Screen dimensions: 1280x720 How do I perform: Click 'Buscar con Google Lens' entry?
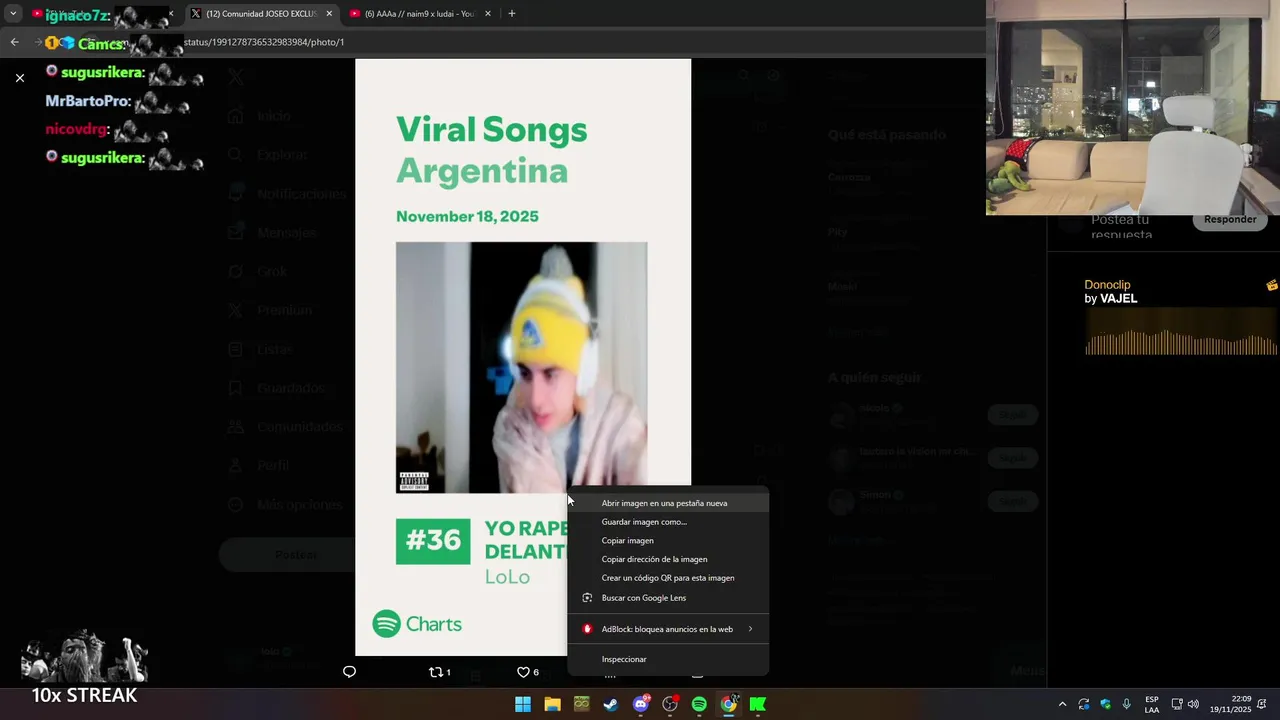(x=668, y=598)
